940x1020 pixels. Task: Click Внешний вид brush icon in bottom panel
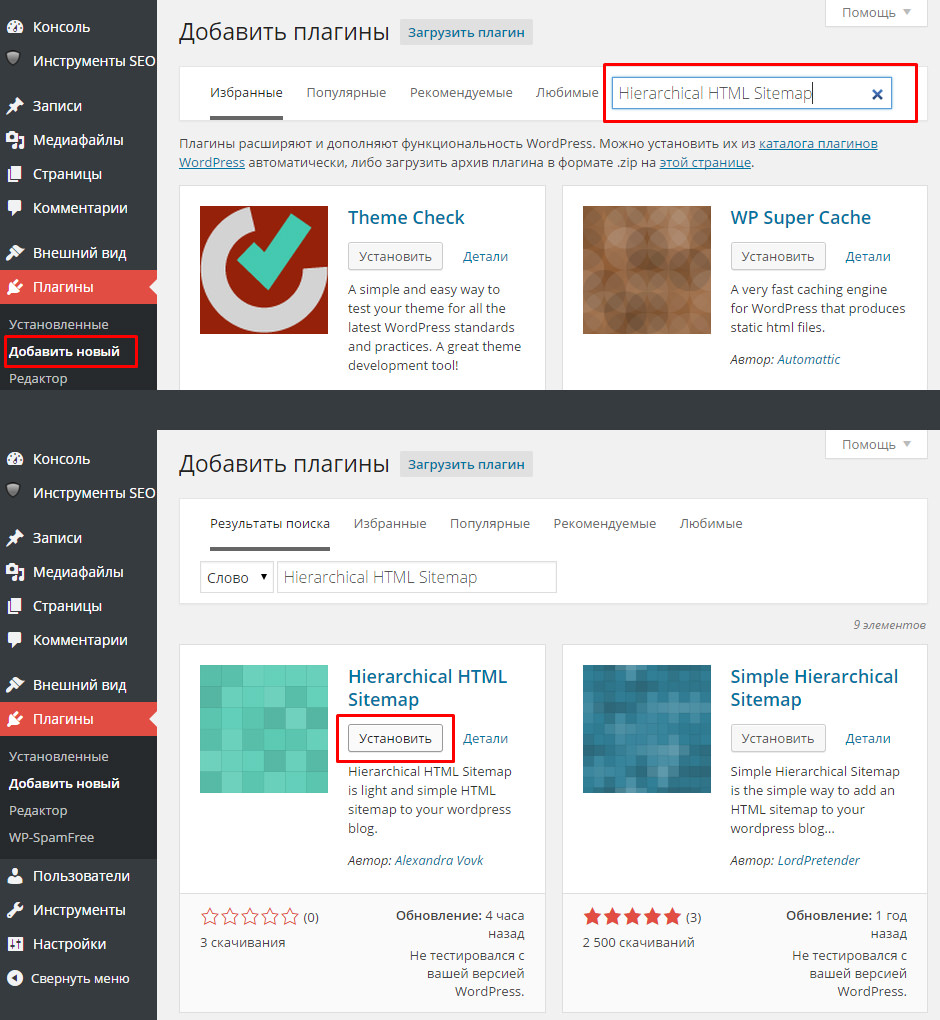[x=15, y=684]
